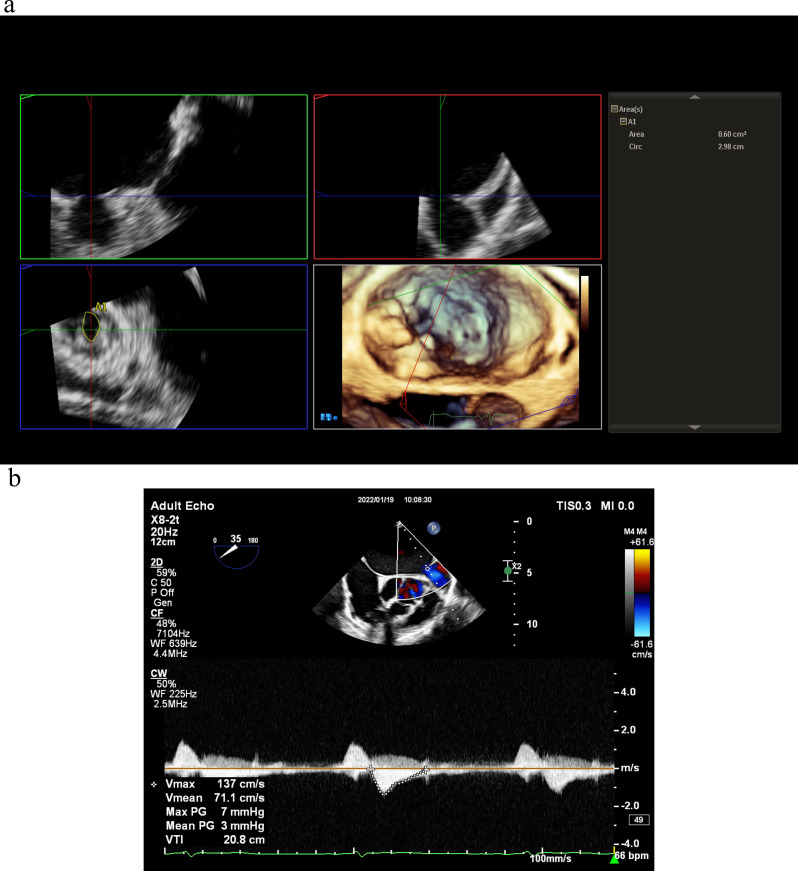798x871 pixels.
Task: Click the m/s velocity unit label
Action: 630,768
